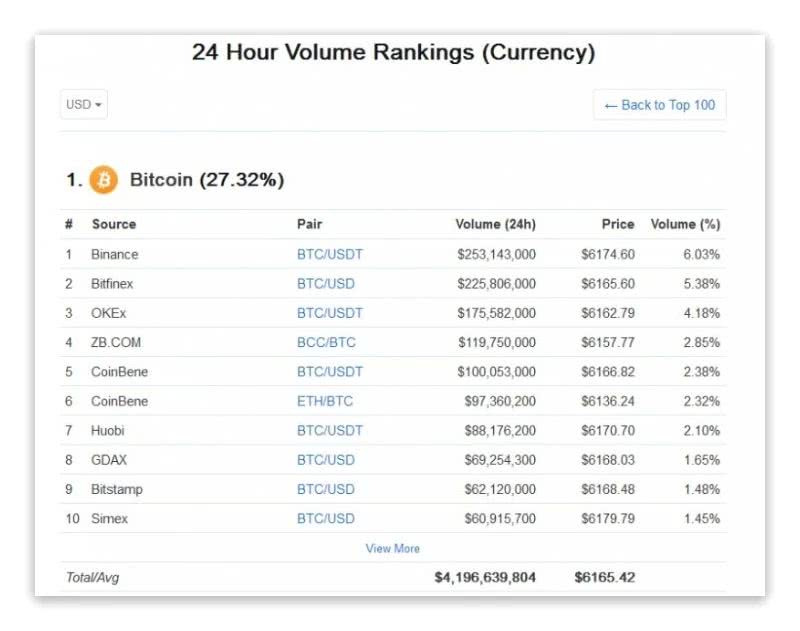Select the OKEx source name

(x=108, y=313)
